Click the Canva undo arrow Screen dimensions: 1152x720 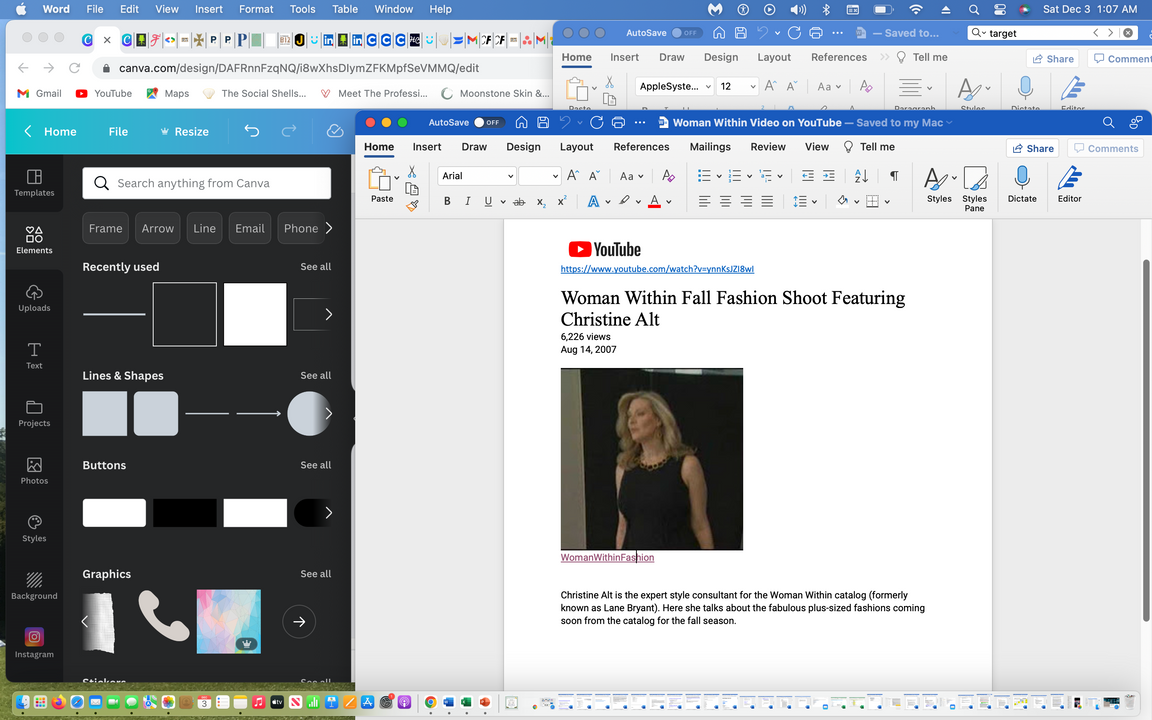pyautogui.click(x=252, y=131)
